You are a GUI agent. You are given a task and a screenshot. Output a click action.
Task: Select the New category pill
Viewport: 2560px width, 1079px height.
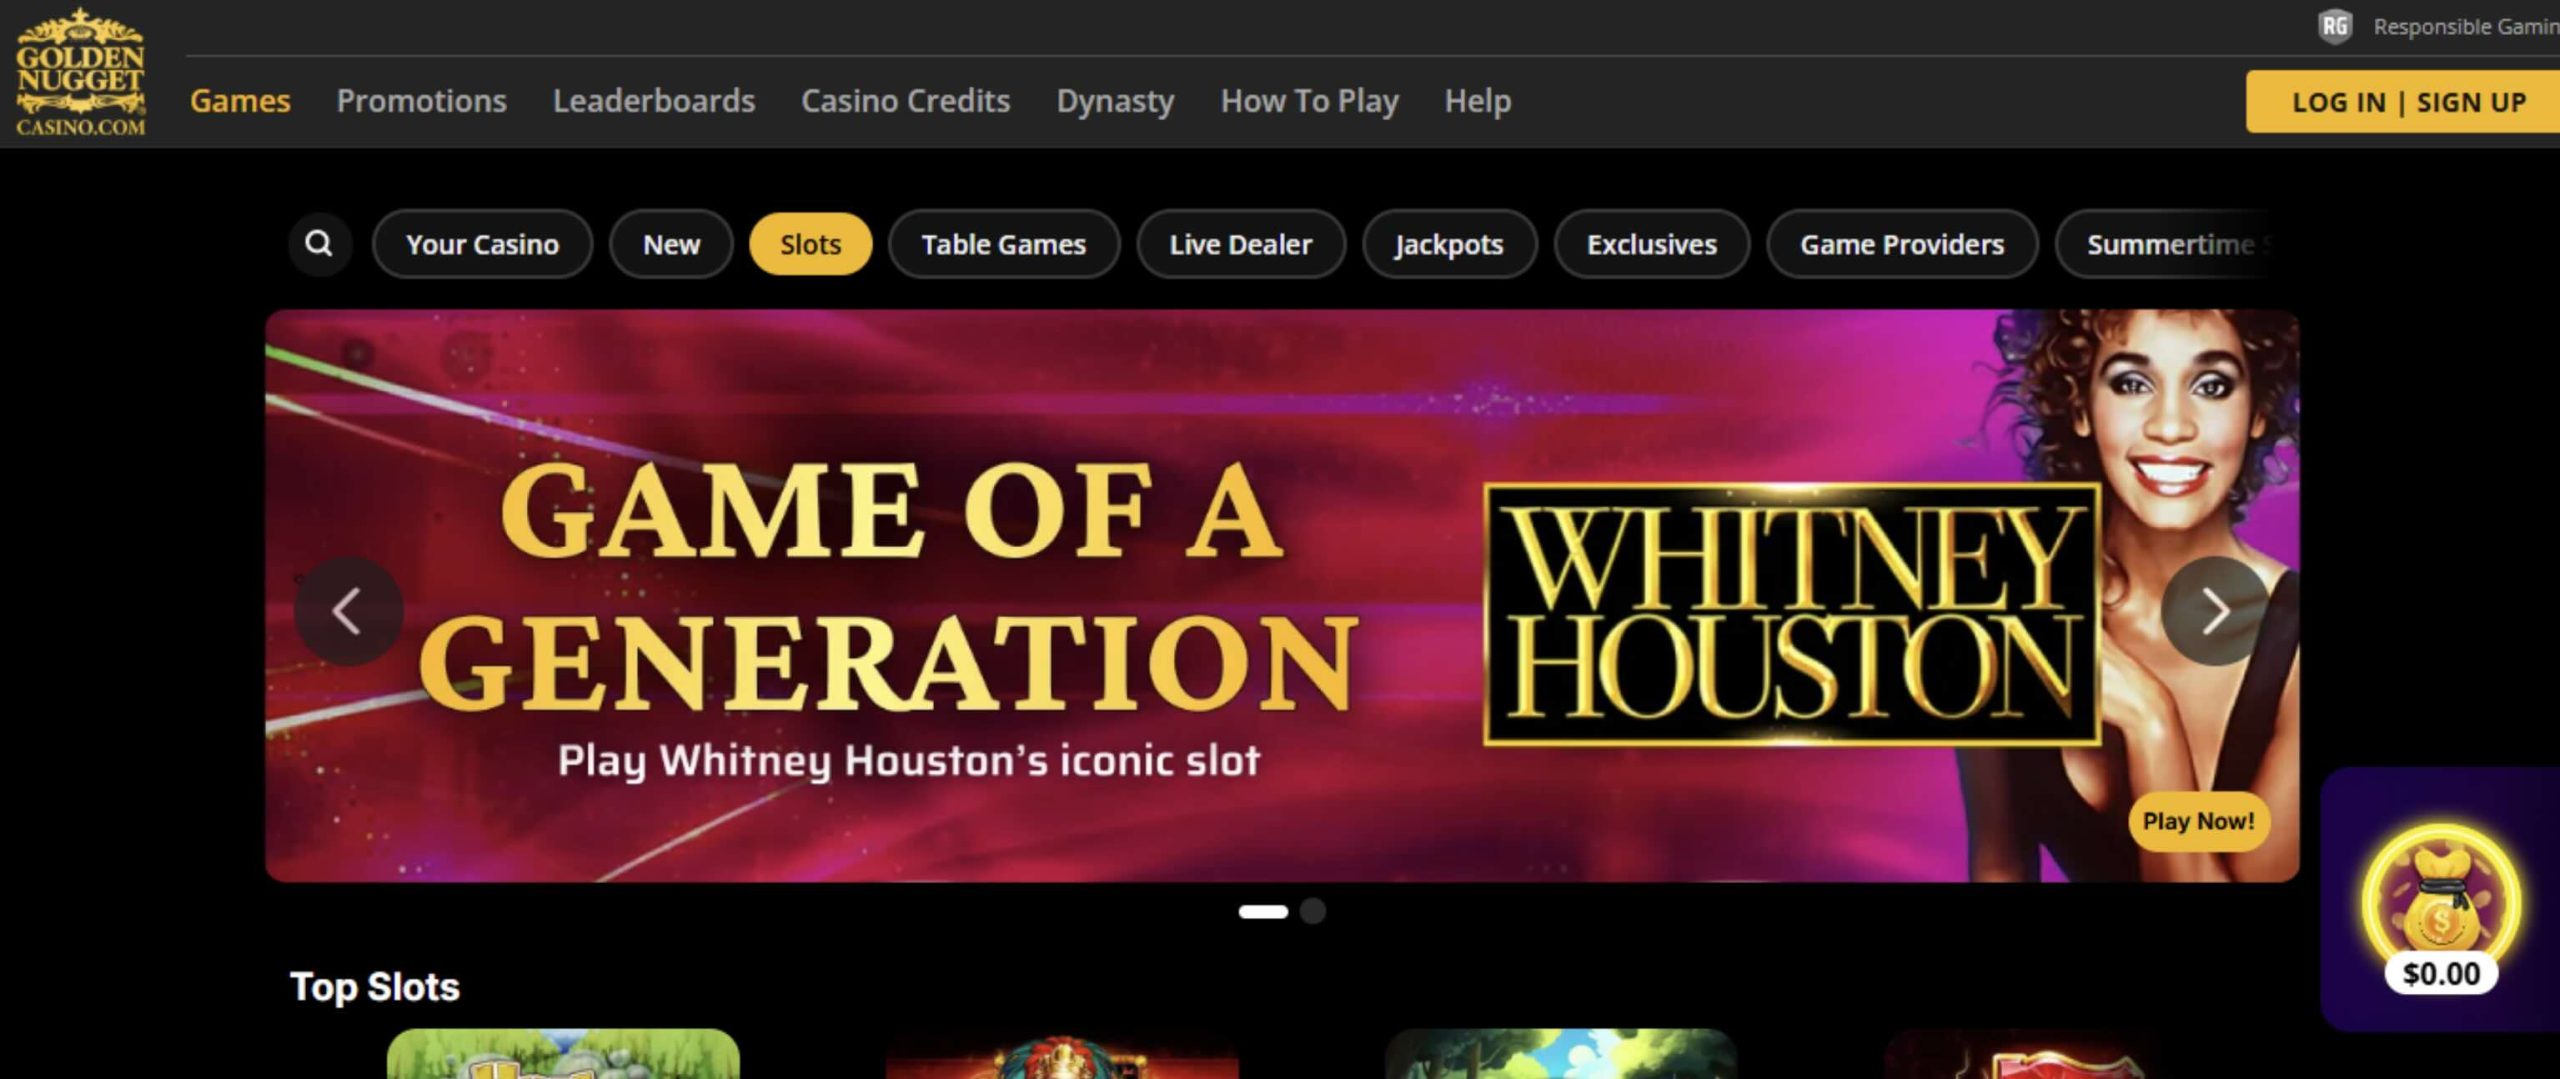tap(671, 244)
